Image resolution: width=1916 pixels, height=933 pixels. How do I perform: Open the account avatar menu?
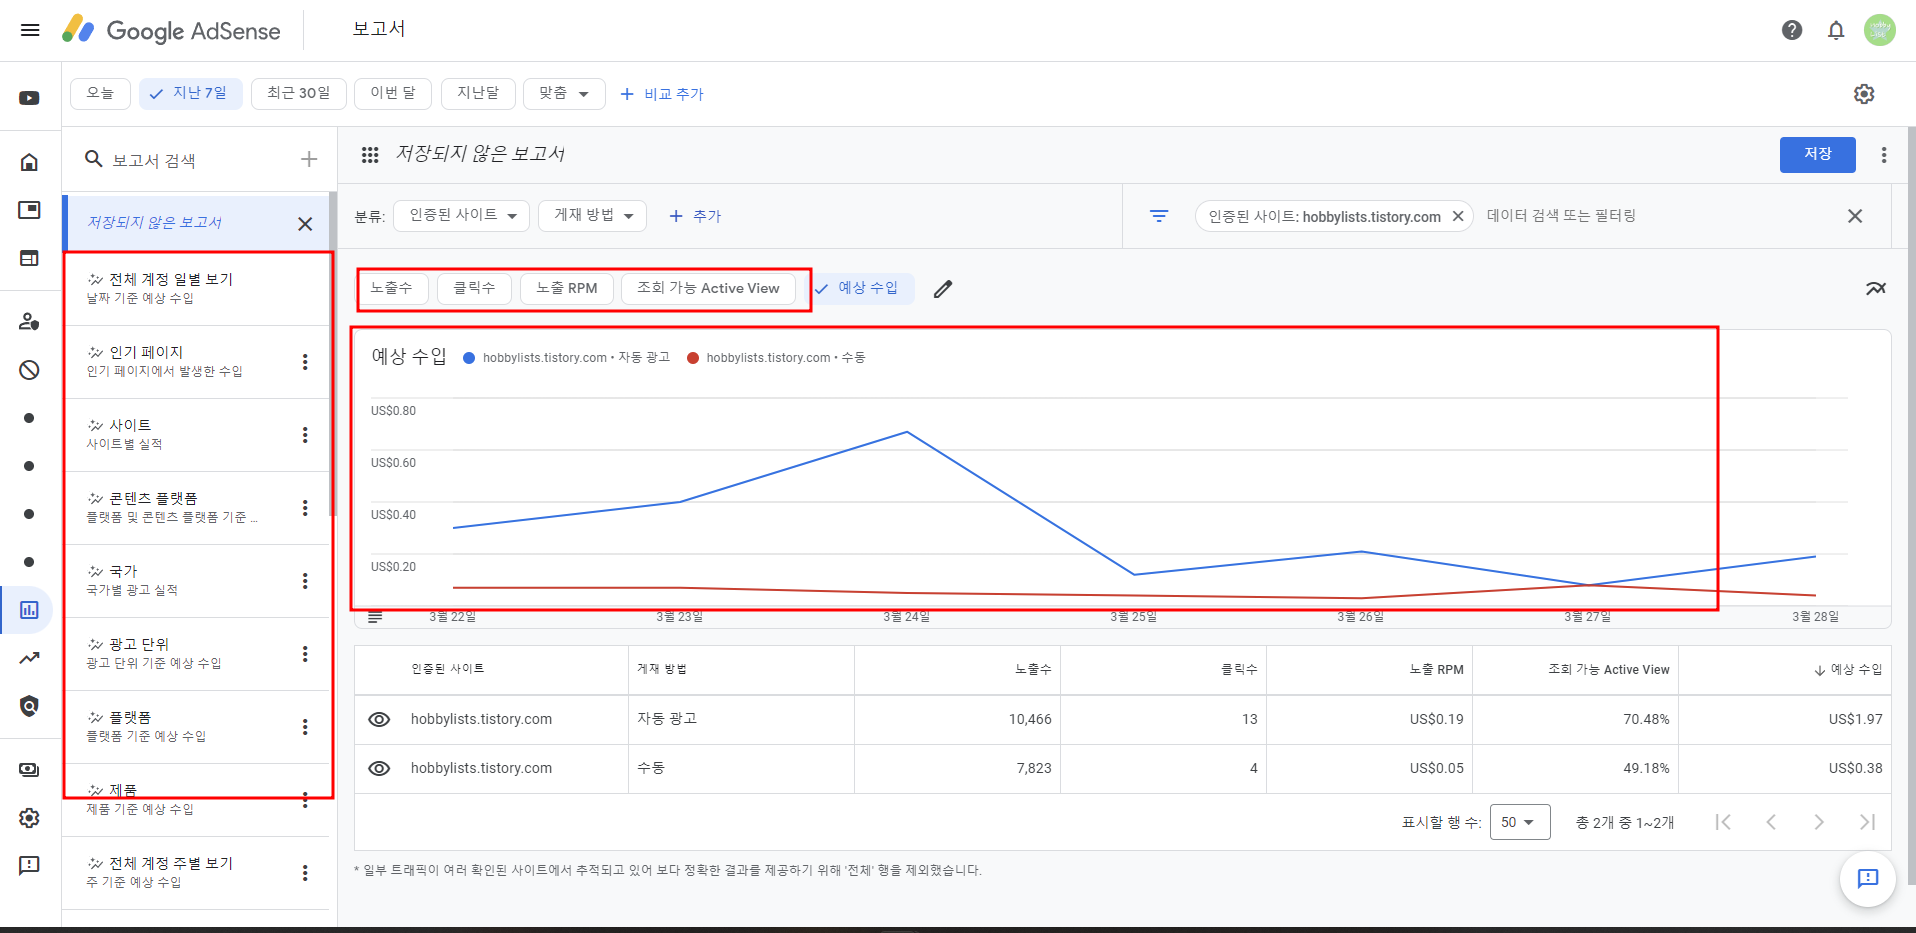tap(1880, 30)
